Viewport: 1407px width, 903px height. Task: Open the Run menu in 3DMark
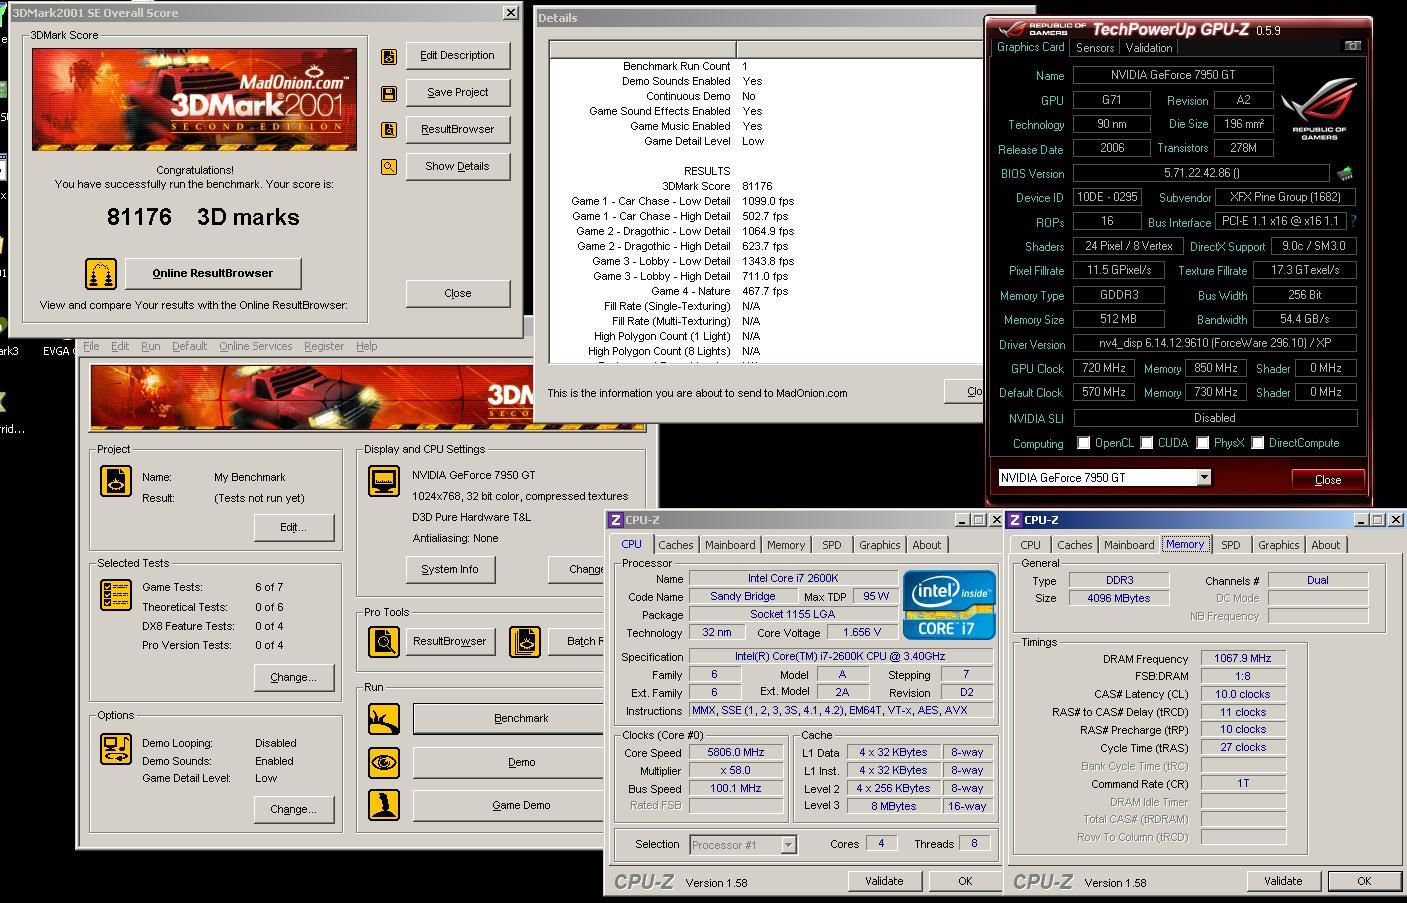pyautogui.click(x=150, y=346)
